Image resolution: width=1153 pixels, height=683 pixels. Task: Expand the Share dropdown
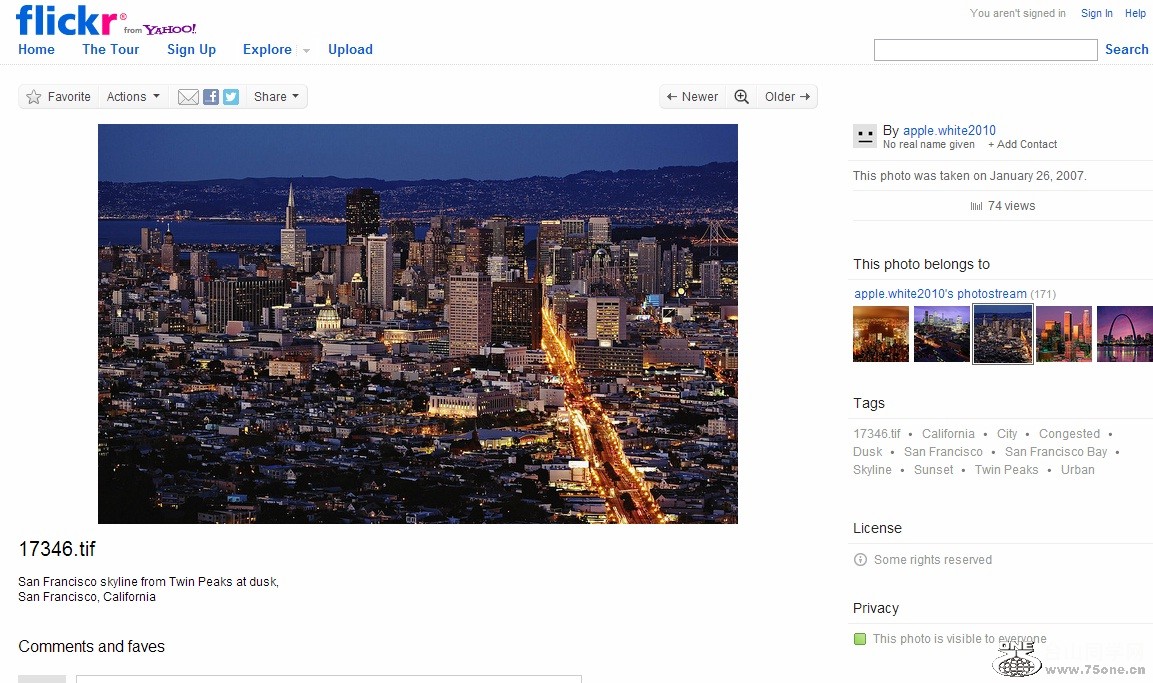pyautogui.click(x=276, y=97)
